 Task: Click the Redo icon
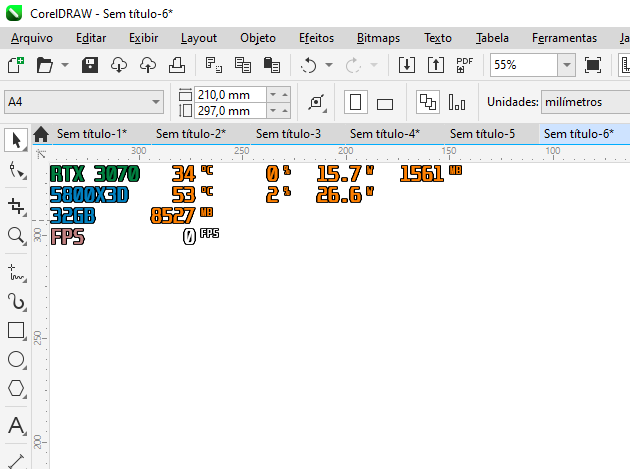[x=353, y=65]
